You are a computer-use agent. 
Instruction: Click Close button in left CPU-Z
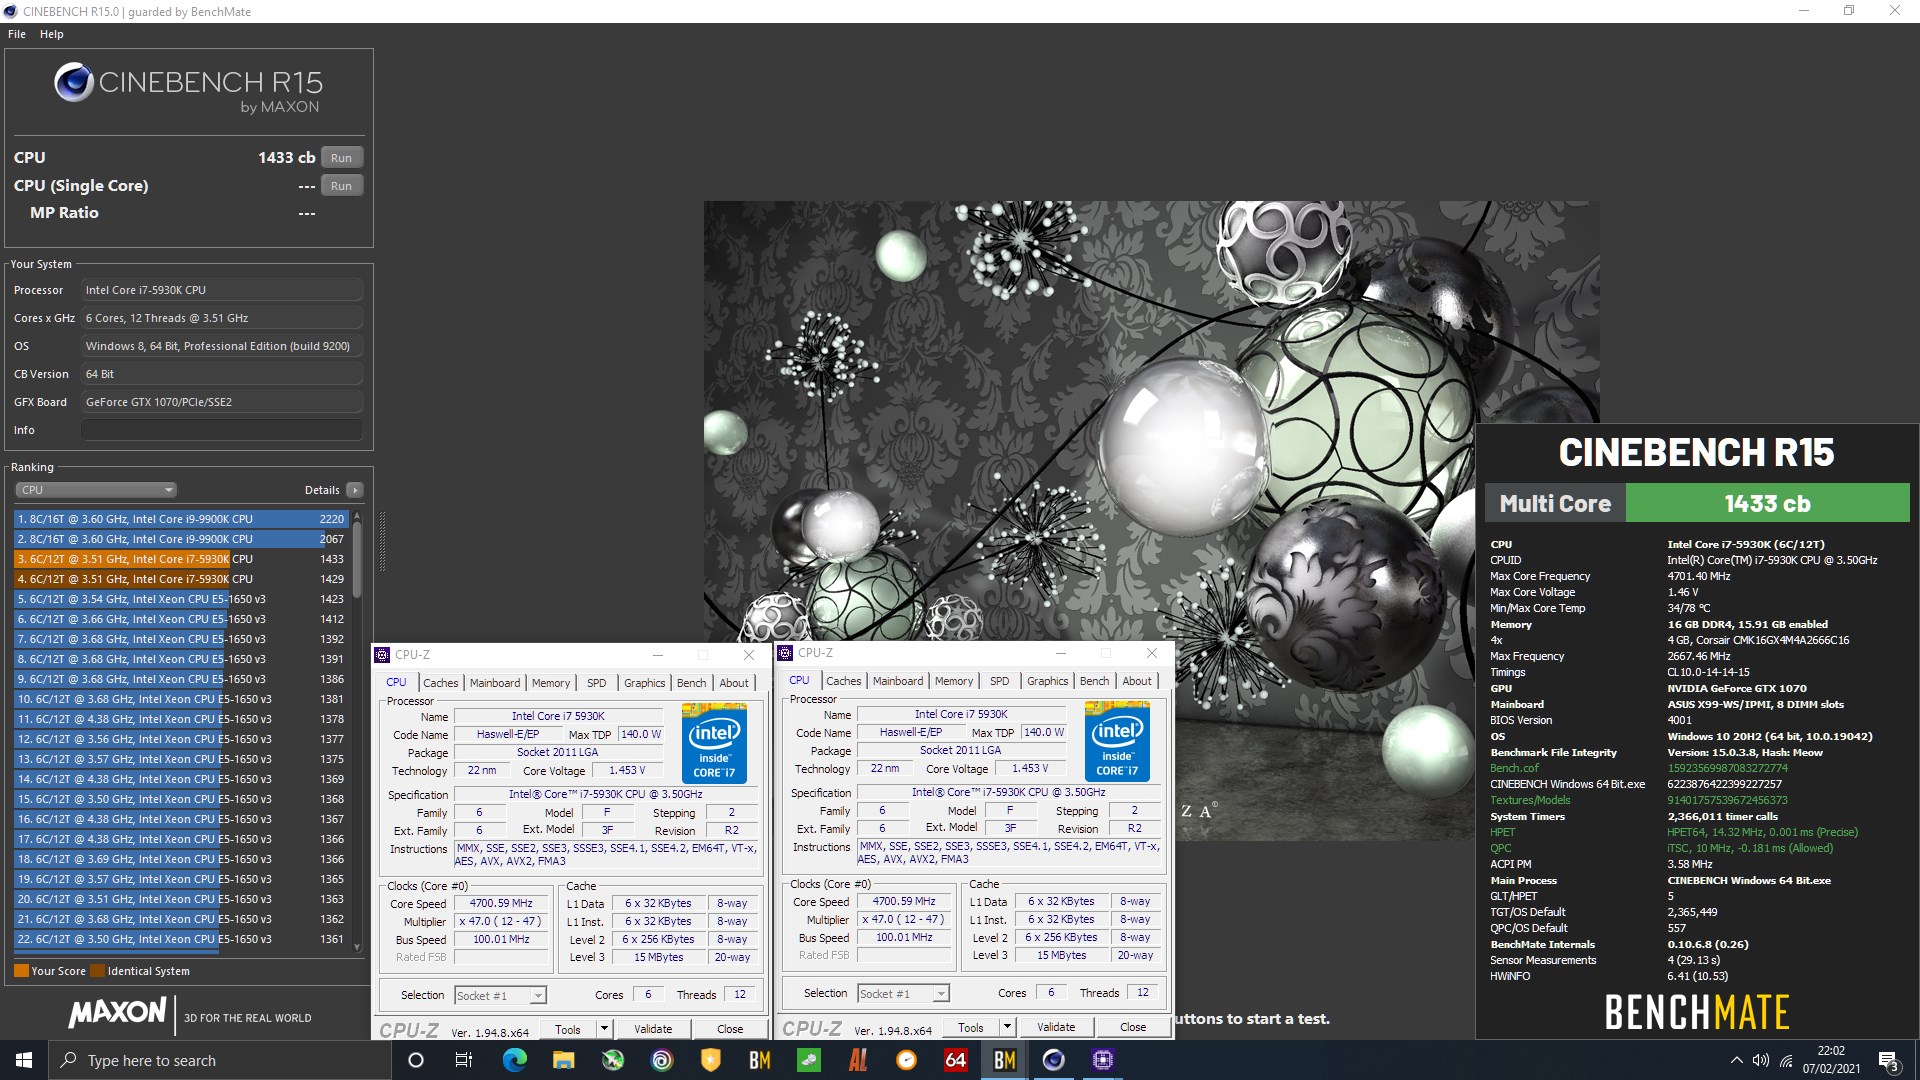(x=730, y=1029)
